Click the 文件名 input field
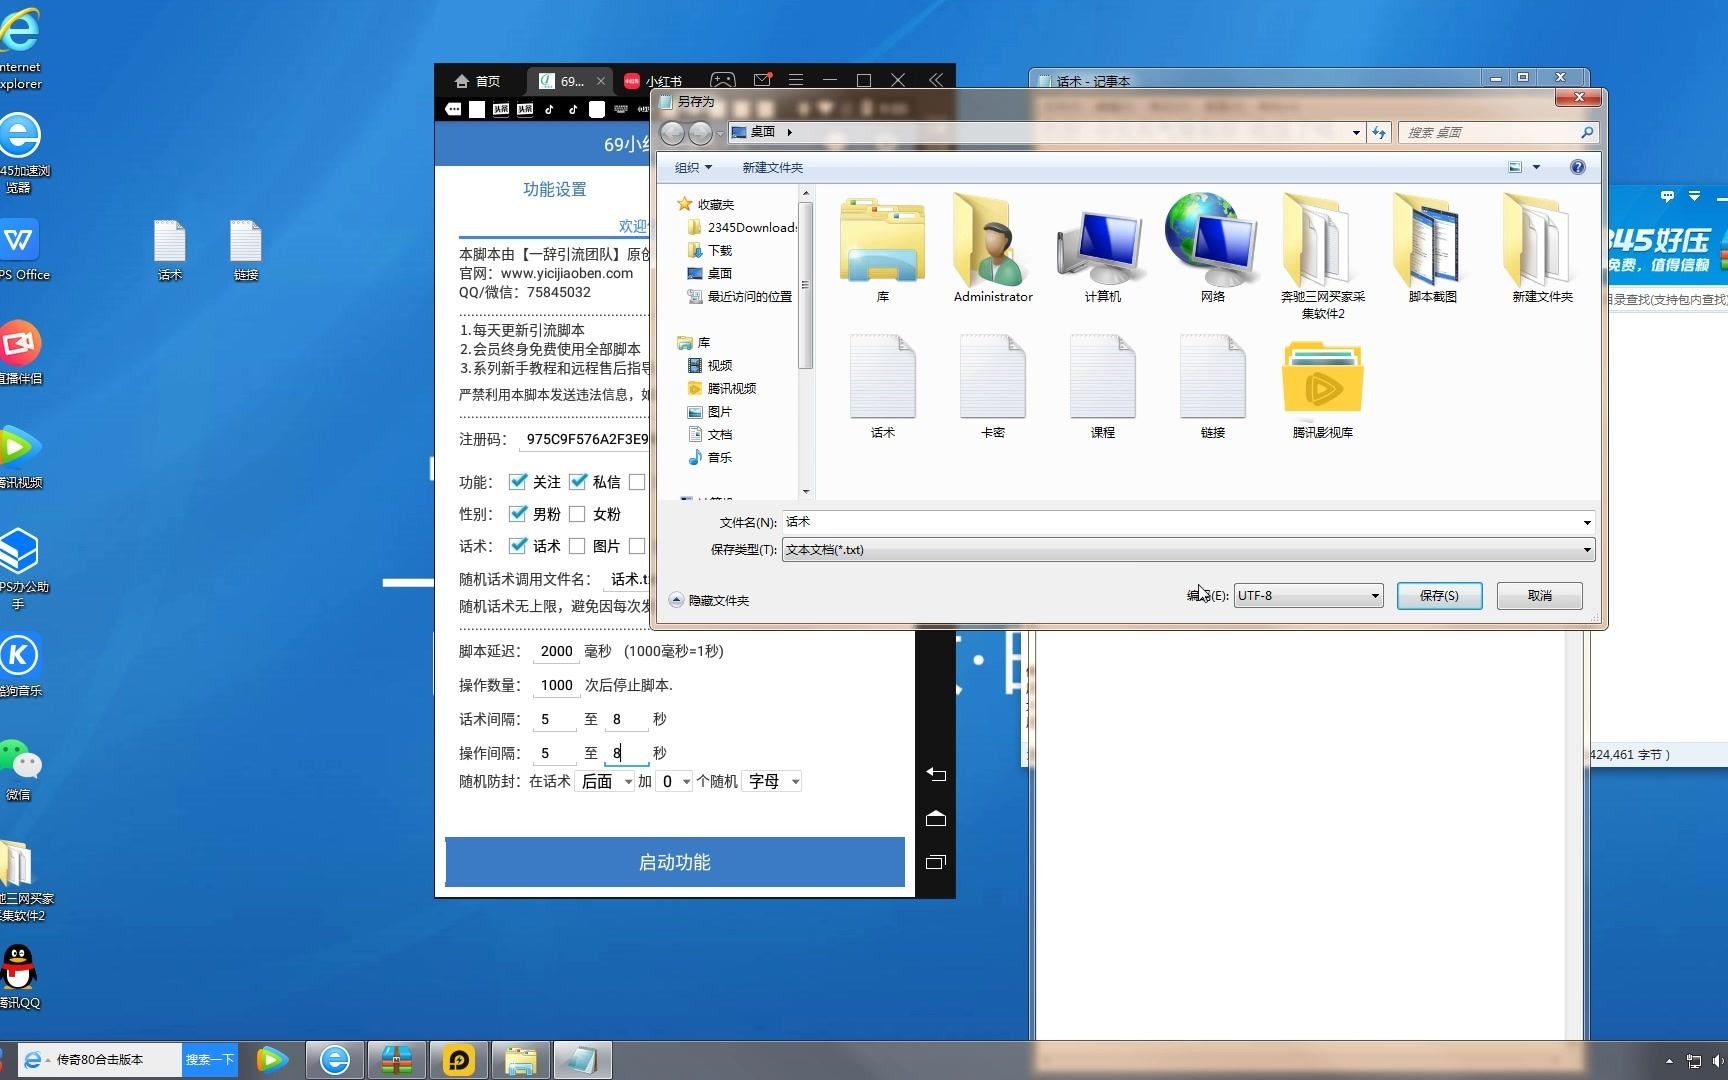 point(1180,522)
